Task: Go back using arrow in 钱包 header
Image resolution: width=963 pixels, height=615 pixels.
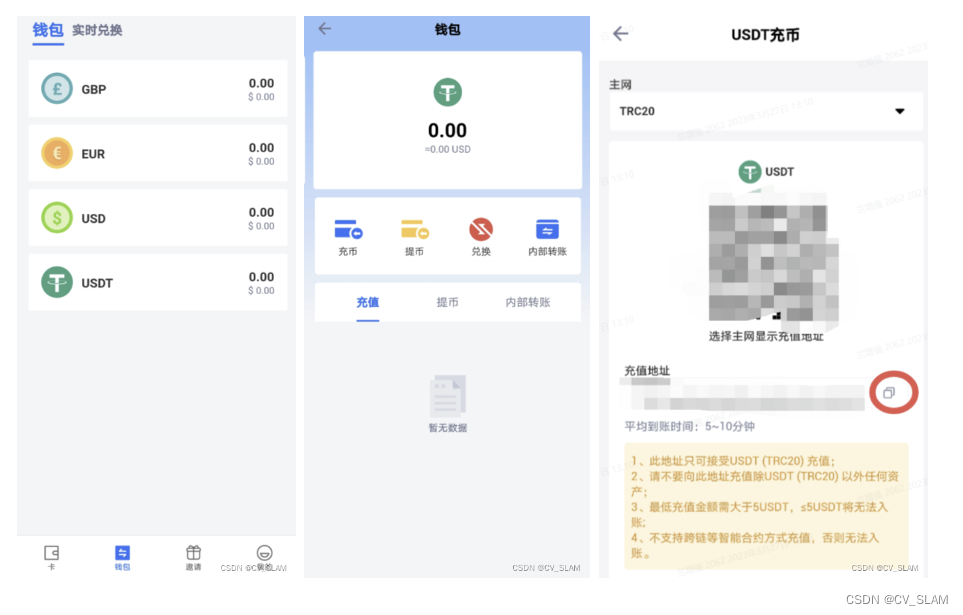Action: (325, 28)
